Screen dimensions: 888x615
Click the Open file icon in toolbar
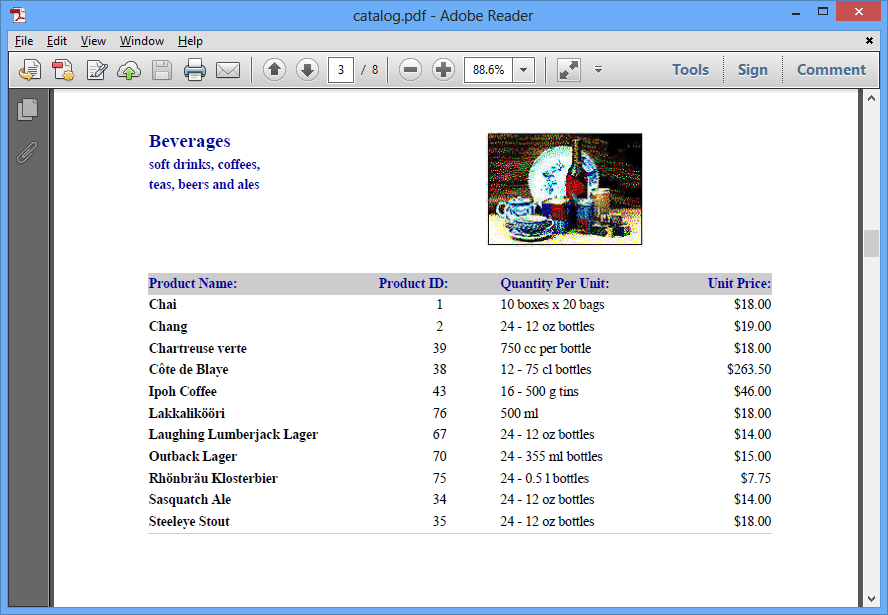point(31,70)
